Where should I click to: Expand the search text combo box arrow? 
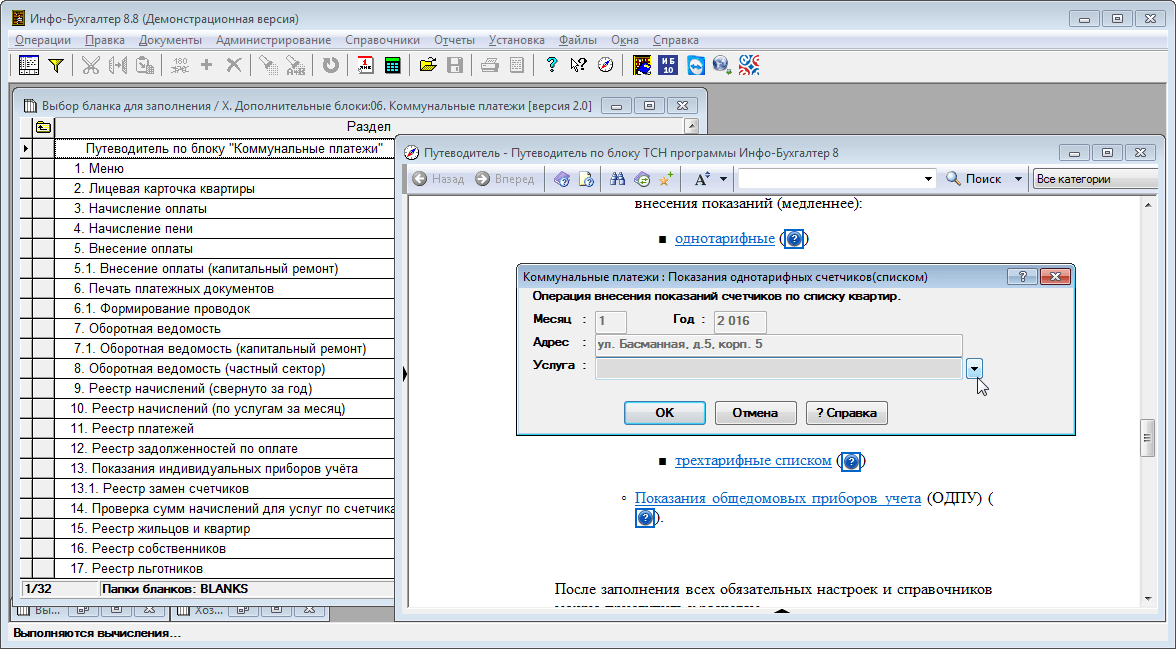pos(928,179)
